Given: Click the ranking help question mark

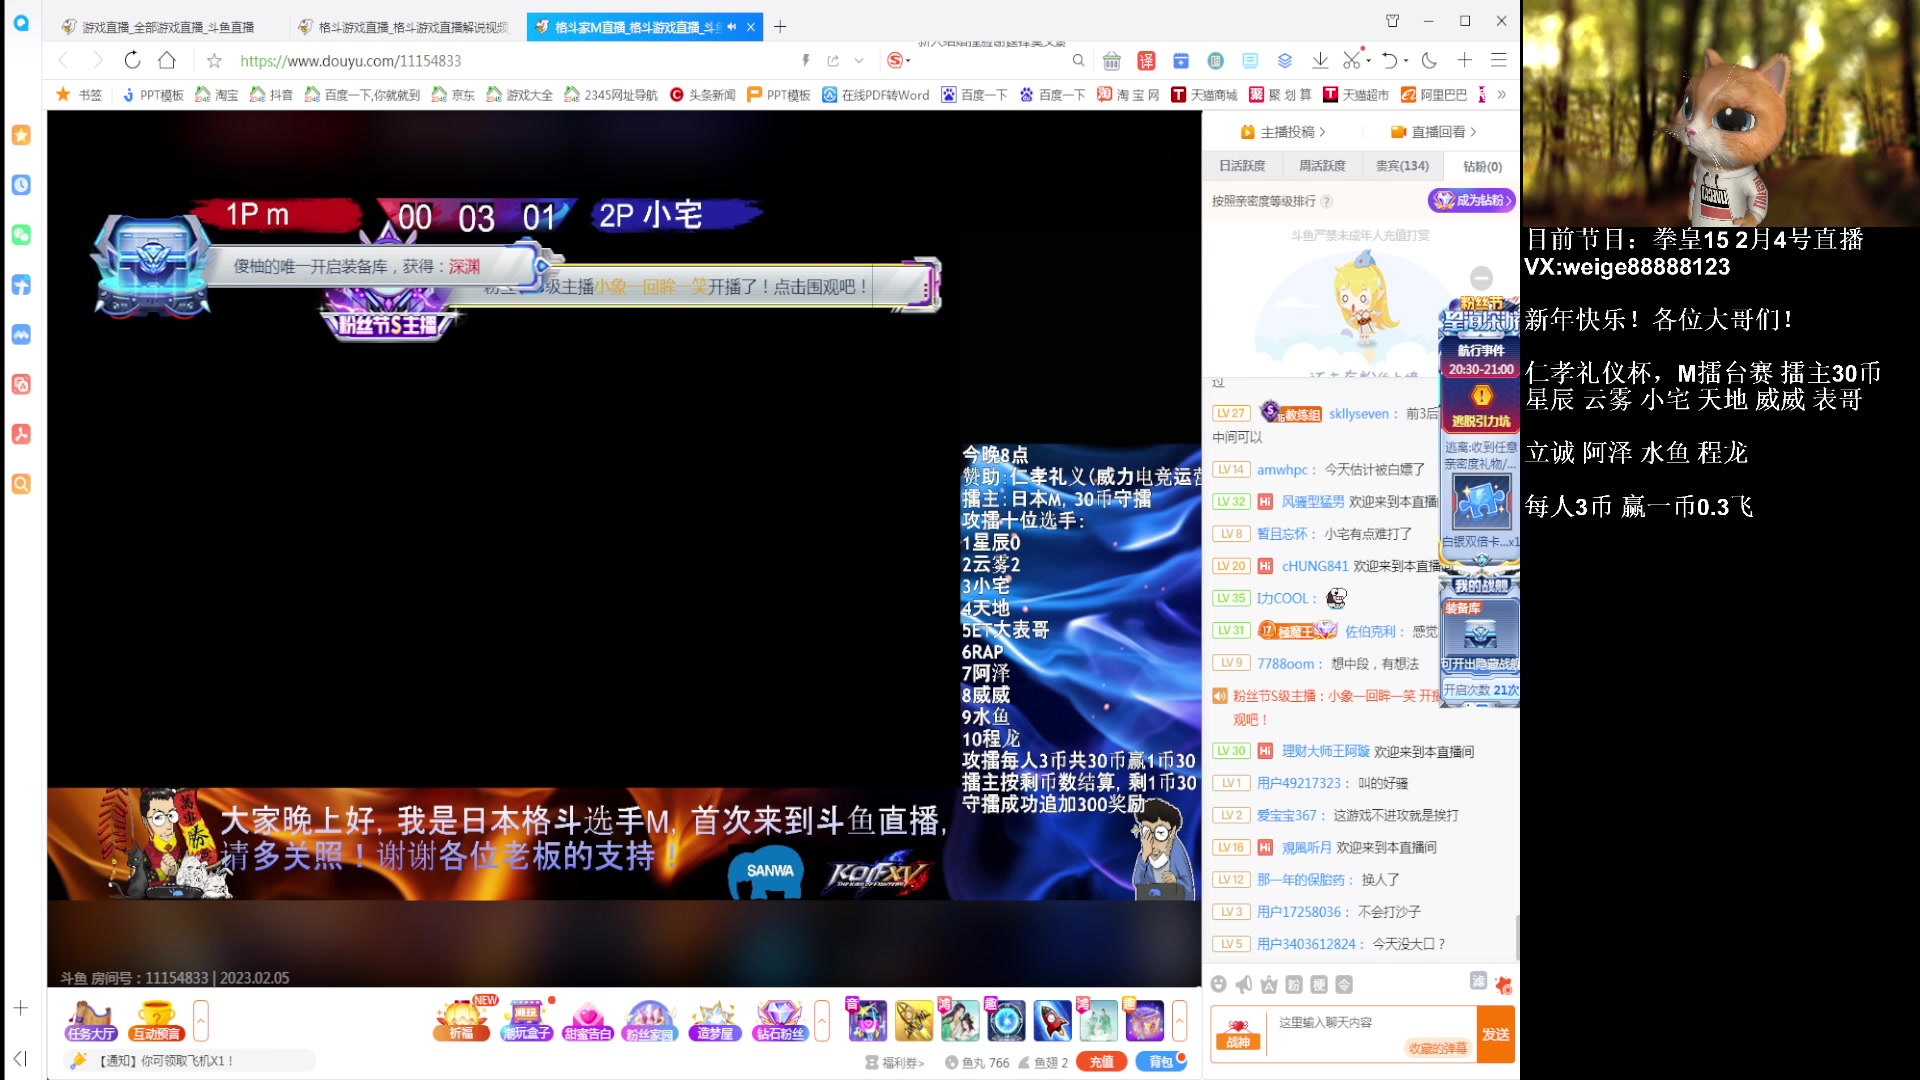Looking at the screenshot, I should [x=1327, y=201].
